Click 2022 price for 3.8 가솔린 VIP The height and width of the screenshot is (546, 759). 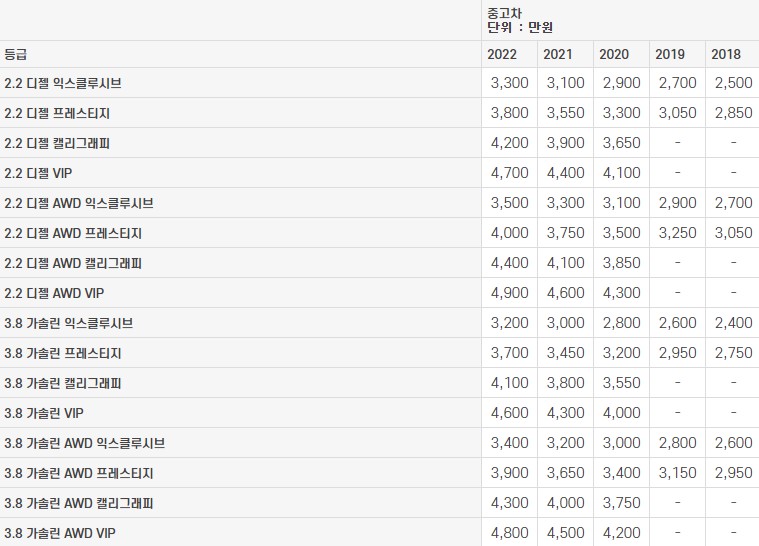(x=509, y=413)
